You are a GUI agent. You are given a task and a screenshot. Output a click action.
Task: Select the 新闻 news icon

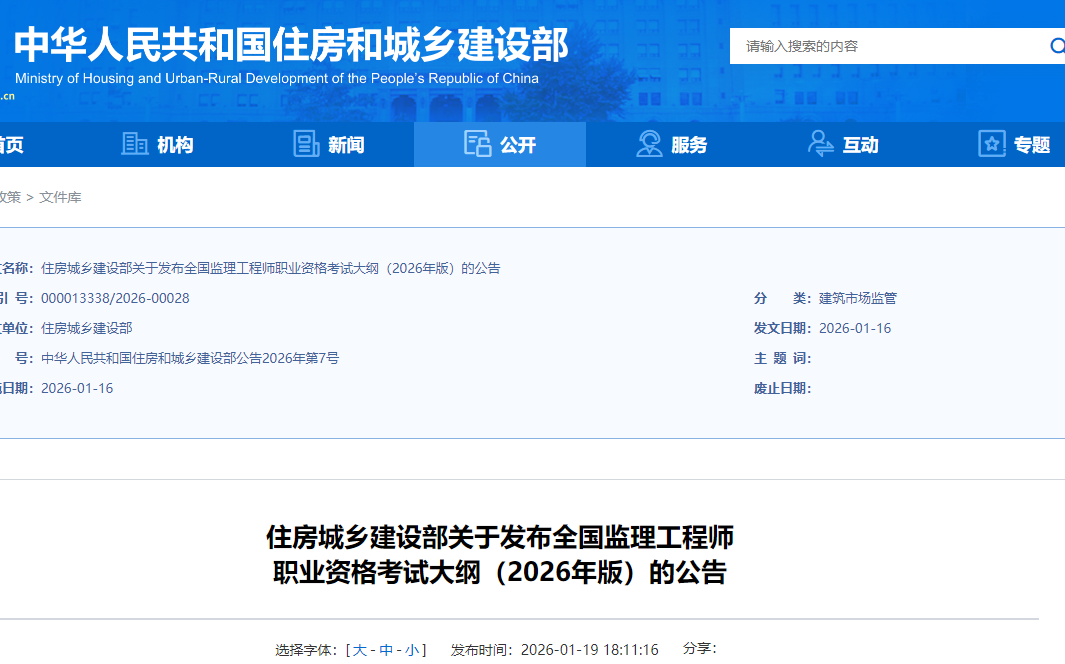click(x=304, y=144)
